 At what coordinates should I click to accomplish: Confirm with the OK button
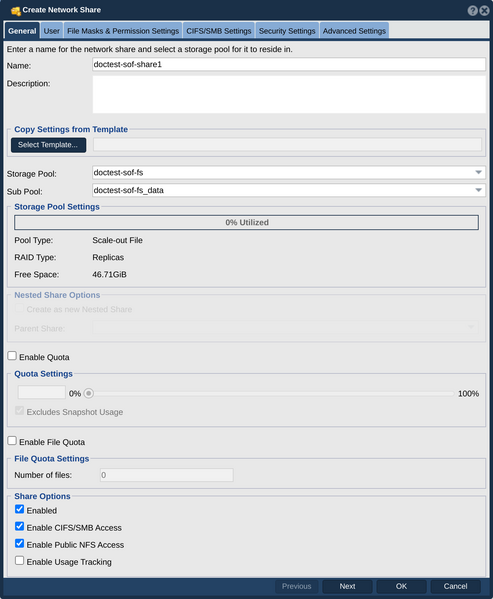tap(401, 586)
